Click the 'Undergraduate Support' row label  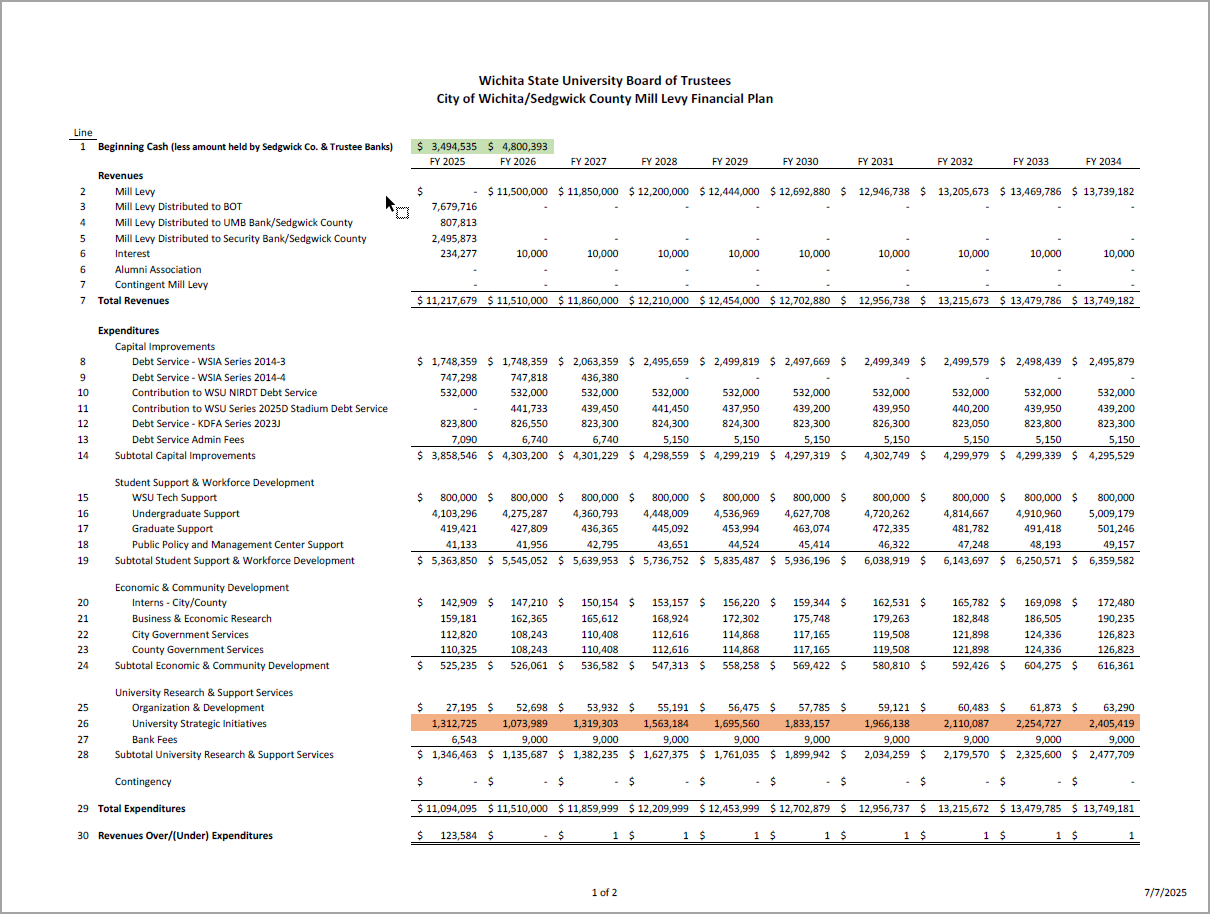(x=186, y=514)
